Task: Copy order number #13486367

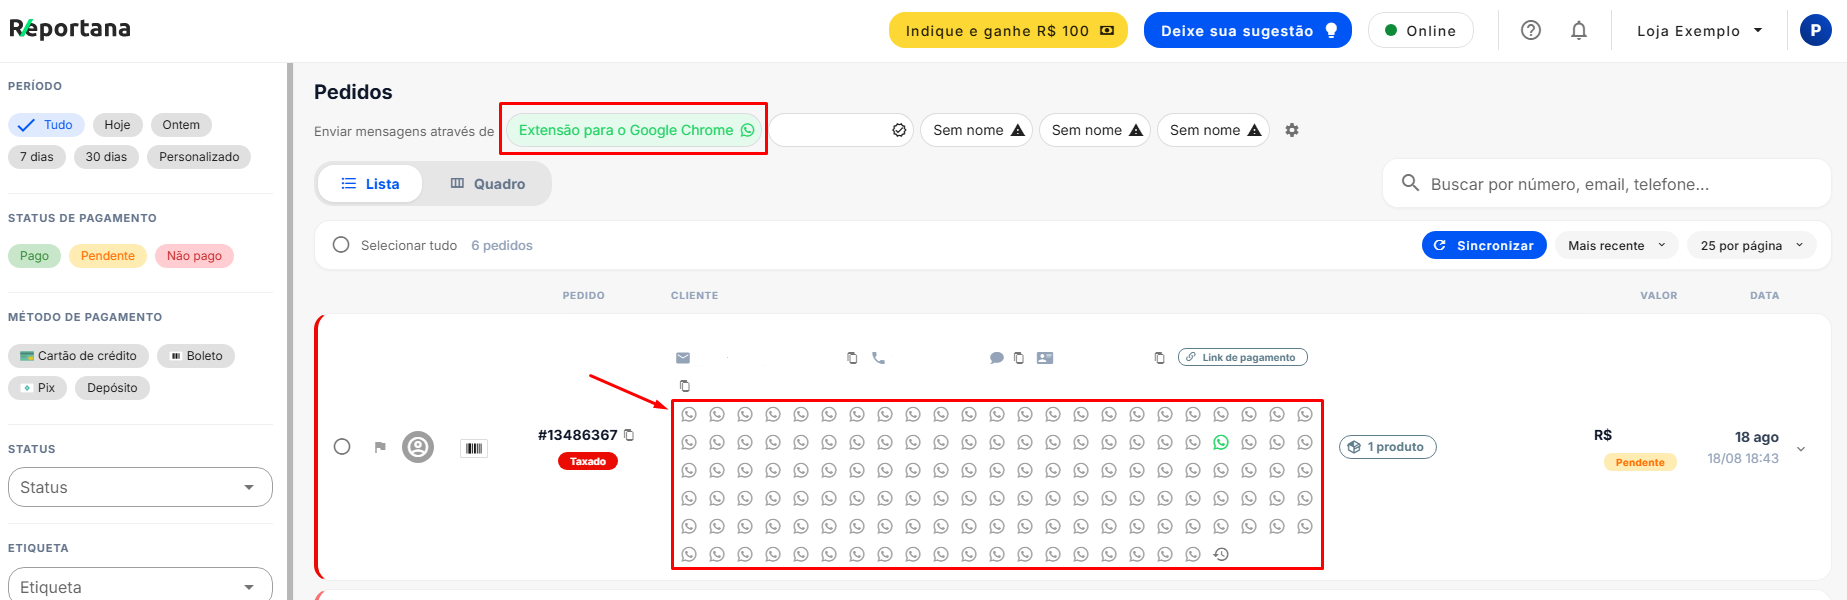Action: pos(629,435)
